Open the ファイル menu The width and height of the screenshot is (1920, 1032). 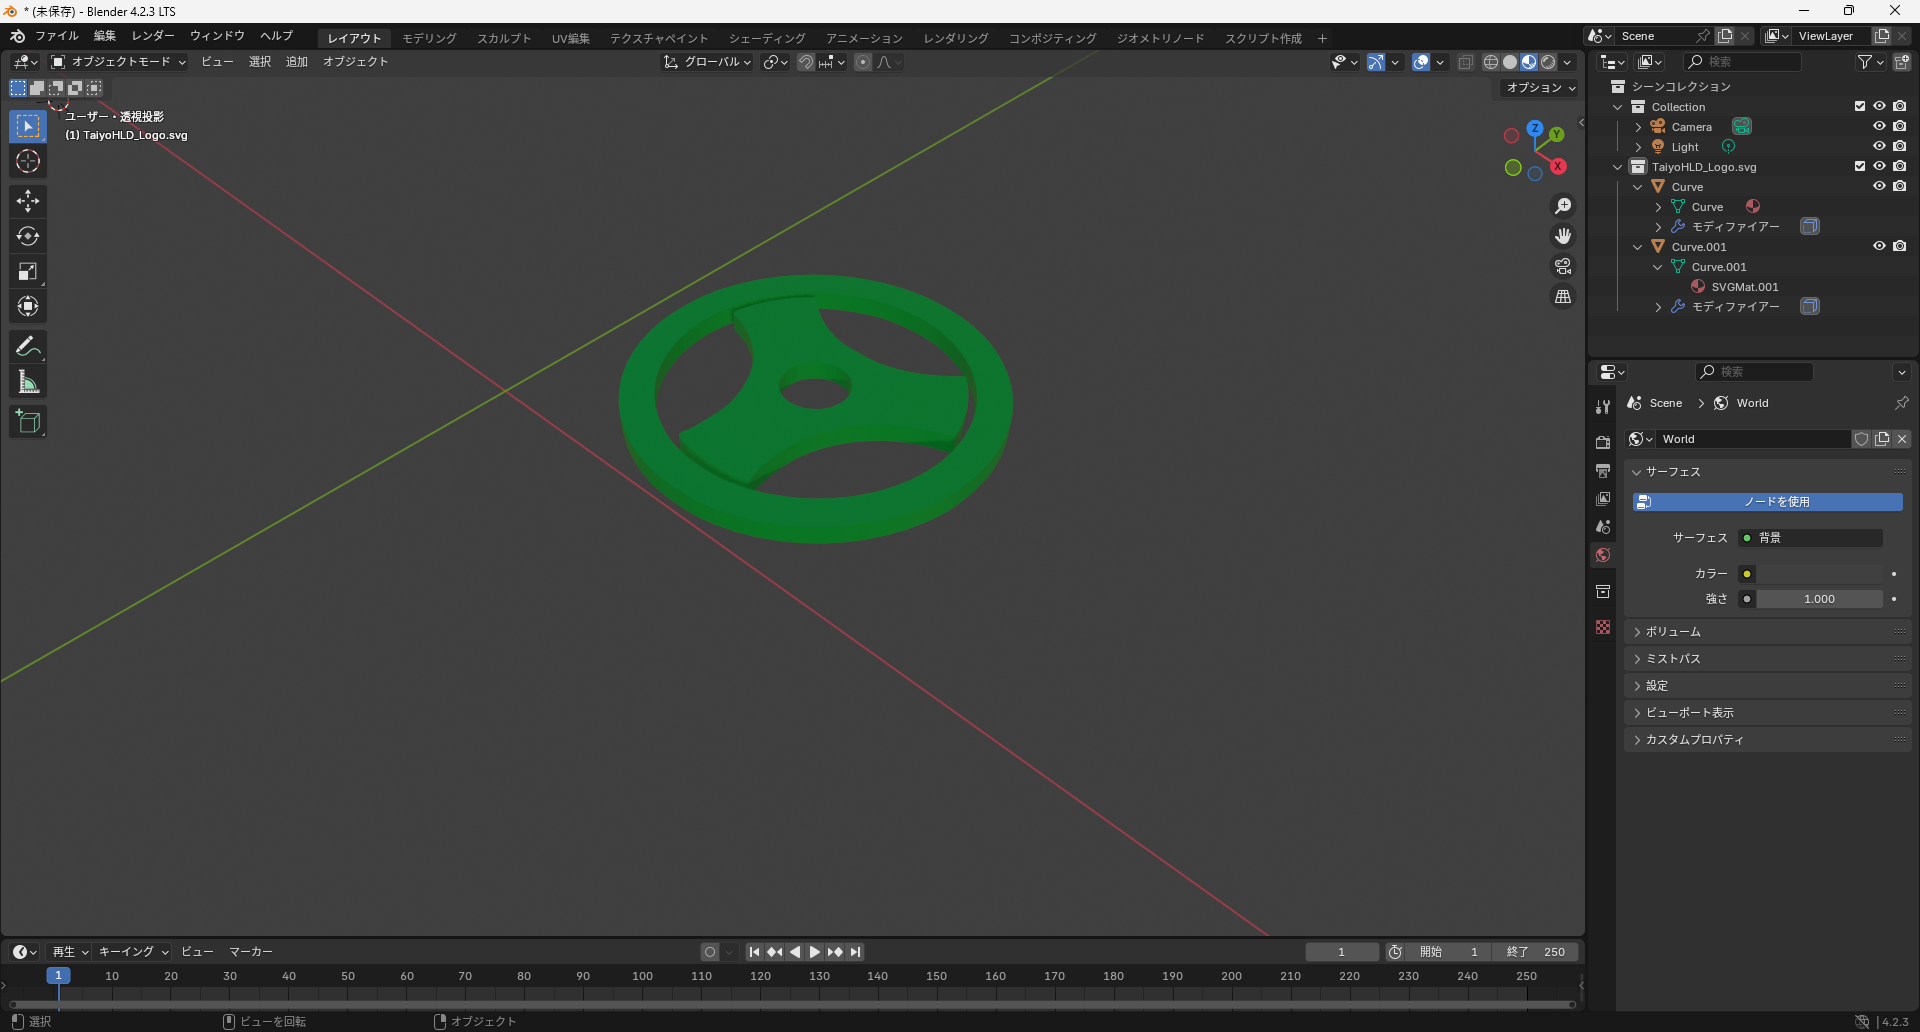click(x=56, y=36)
